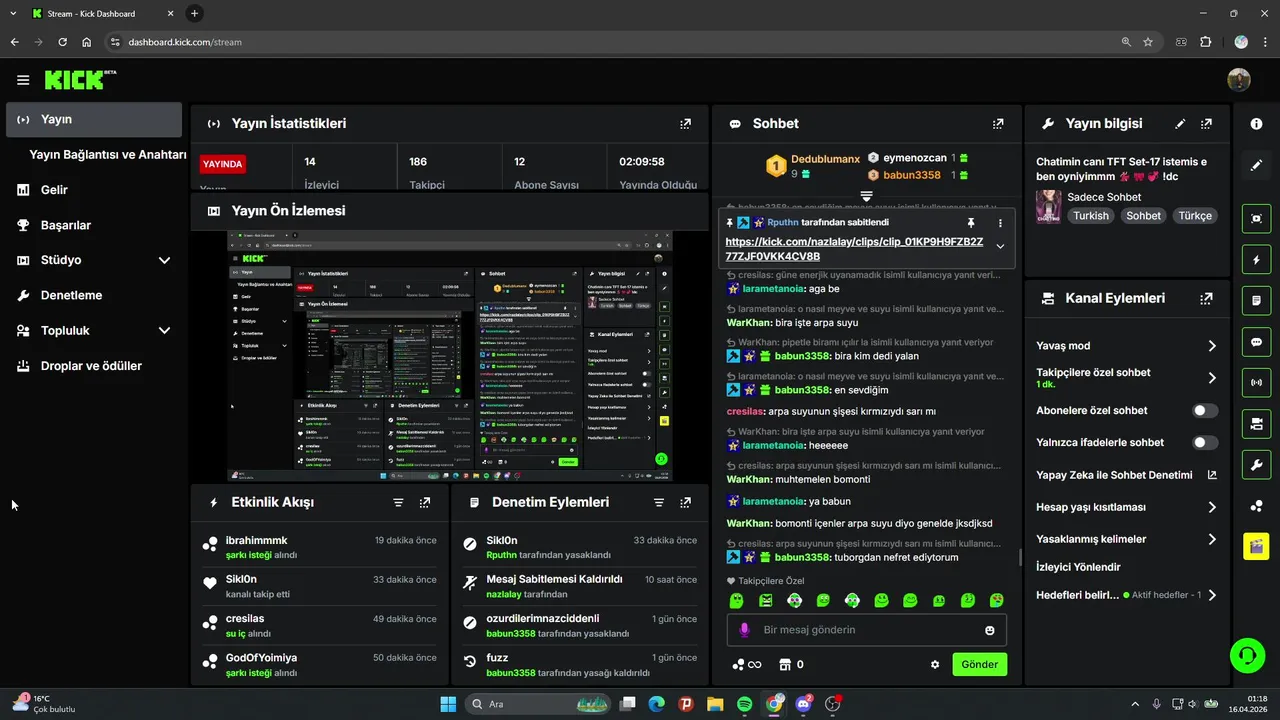
Task: Toggle the broadcast statistics widget in right sidebar
Action: pyautogui.click(x=1256, y=383)
